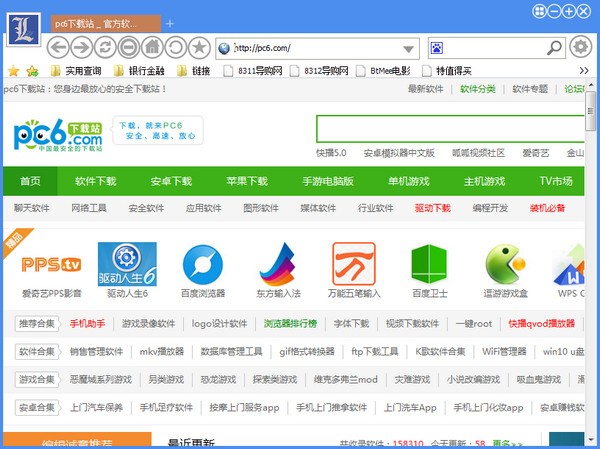Click the 百度卫士 green shield icon
Screen dimensions: 600x449
[x=431, y=265]
